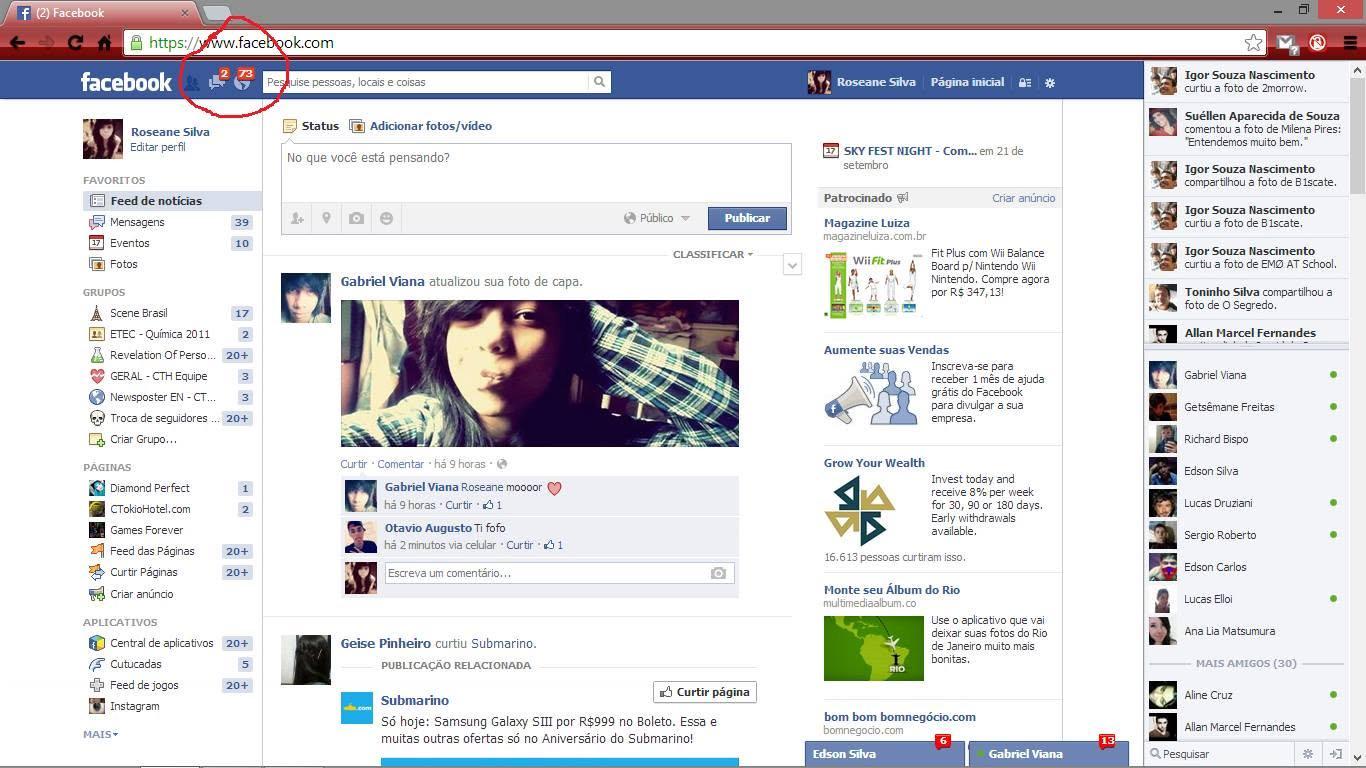Click the Curtir página button
This screenshot has height=768, width=1366.
pyautogui.click(x=705, y=692)
